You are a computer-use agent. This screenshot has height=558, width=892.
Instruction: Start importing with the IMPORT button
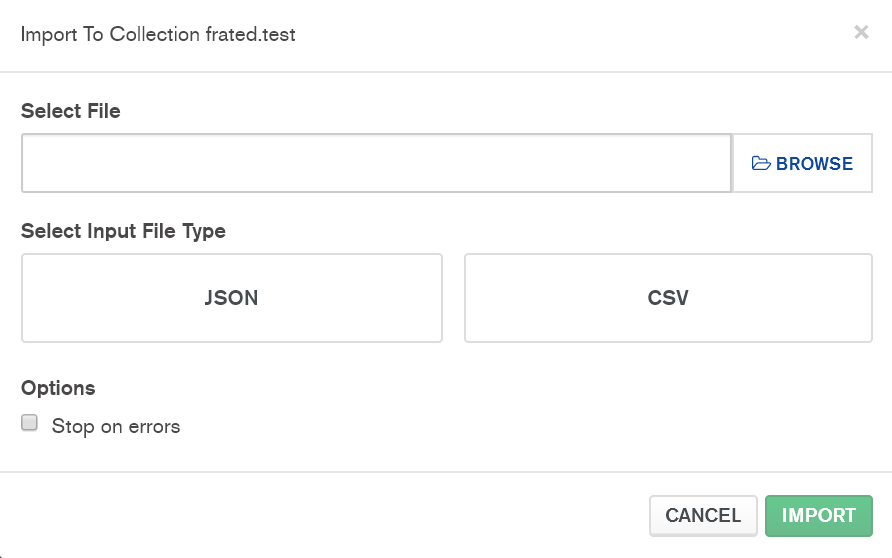tap(818, 515)
